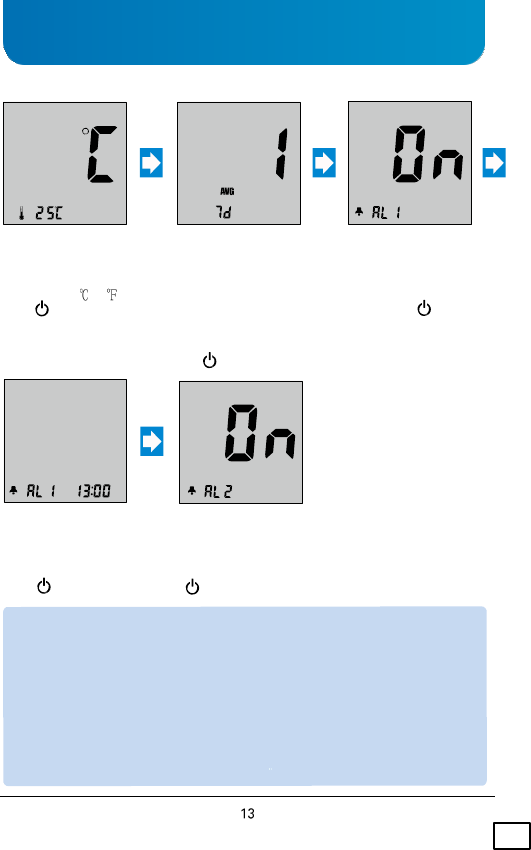Click the blue arrow before the AL 2 display

tap(152, 441)
